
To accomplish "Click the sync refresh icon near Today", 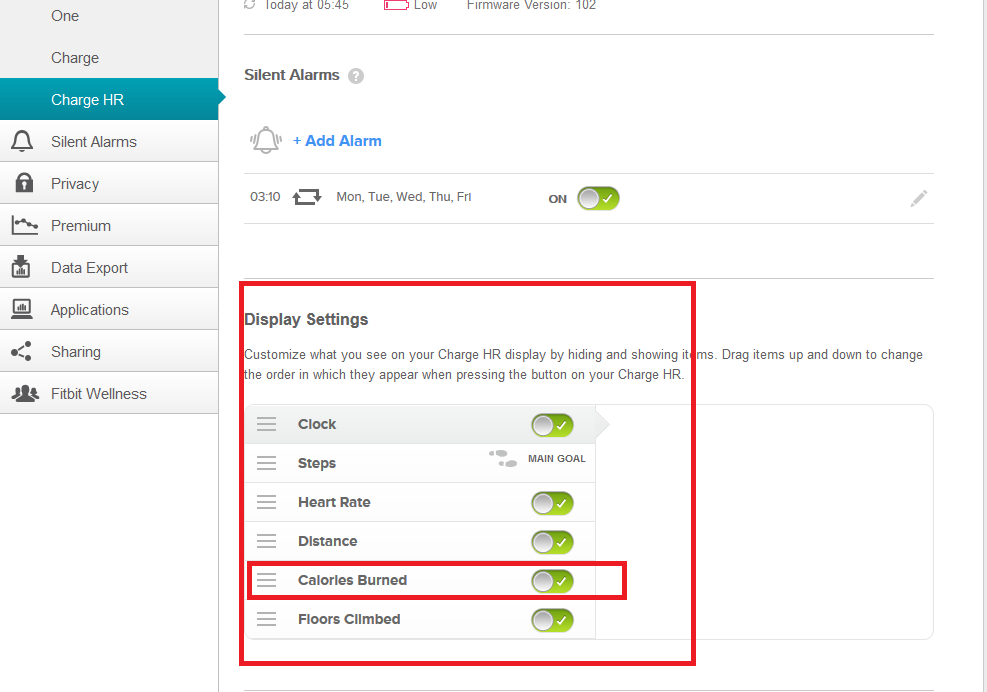I will click(250, 4).
